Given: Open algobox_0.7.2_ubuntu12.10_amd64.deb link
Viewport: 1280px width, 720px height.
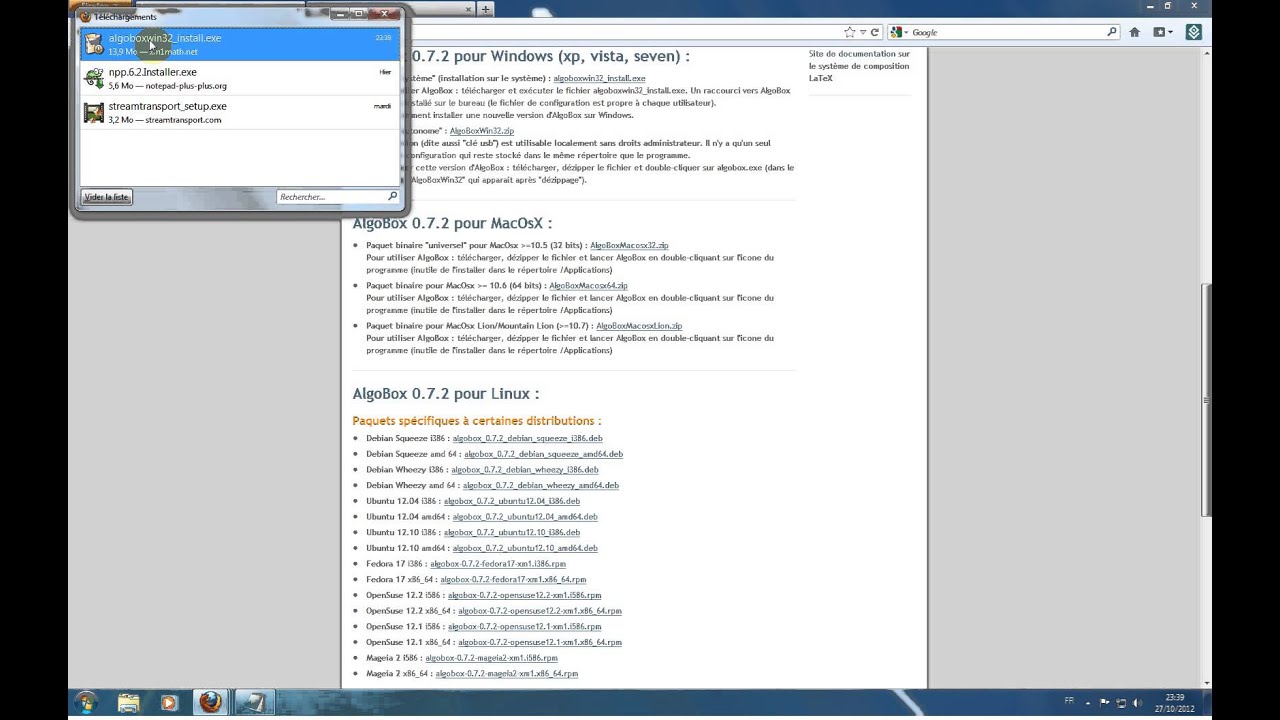Looking at the screenshot, I should coord(525,548).
